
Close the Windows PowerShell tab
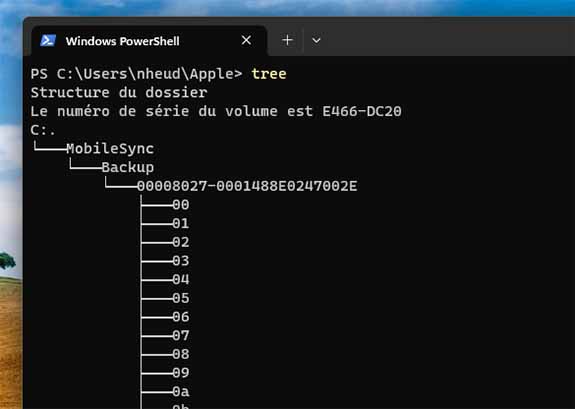(x=246, y=40)
